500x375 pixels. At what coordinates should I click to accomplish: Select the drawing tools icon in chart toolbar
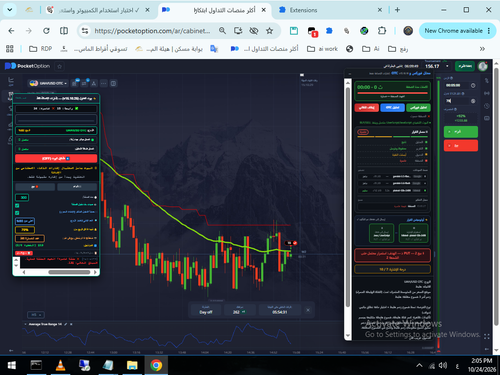click(x=94, y=83)
